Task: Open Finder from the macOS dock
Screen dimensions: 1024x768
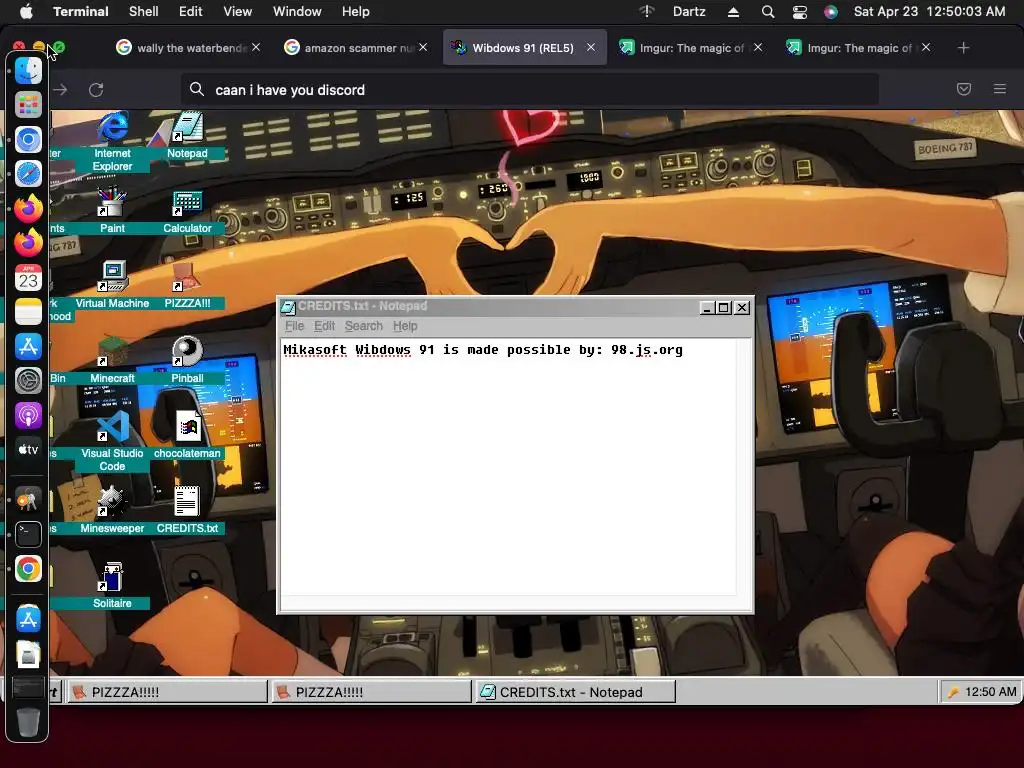Action: [x=28, y=70]
